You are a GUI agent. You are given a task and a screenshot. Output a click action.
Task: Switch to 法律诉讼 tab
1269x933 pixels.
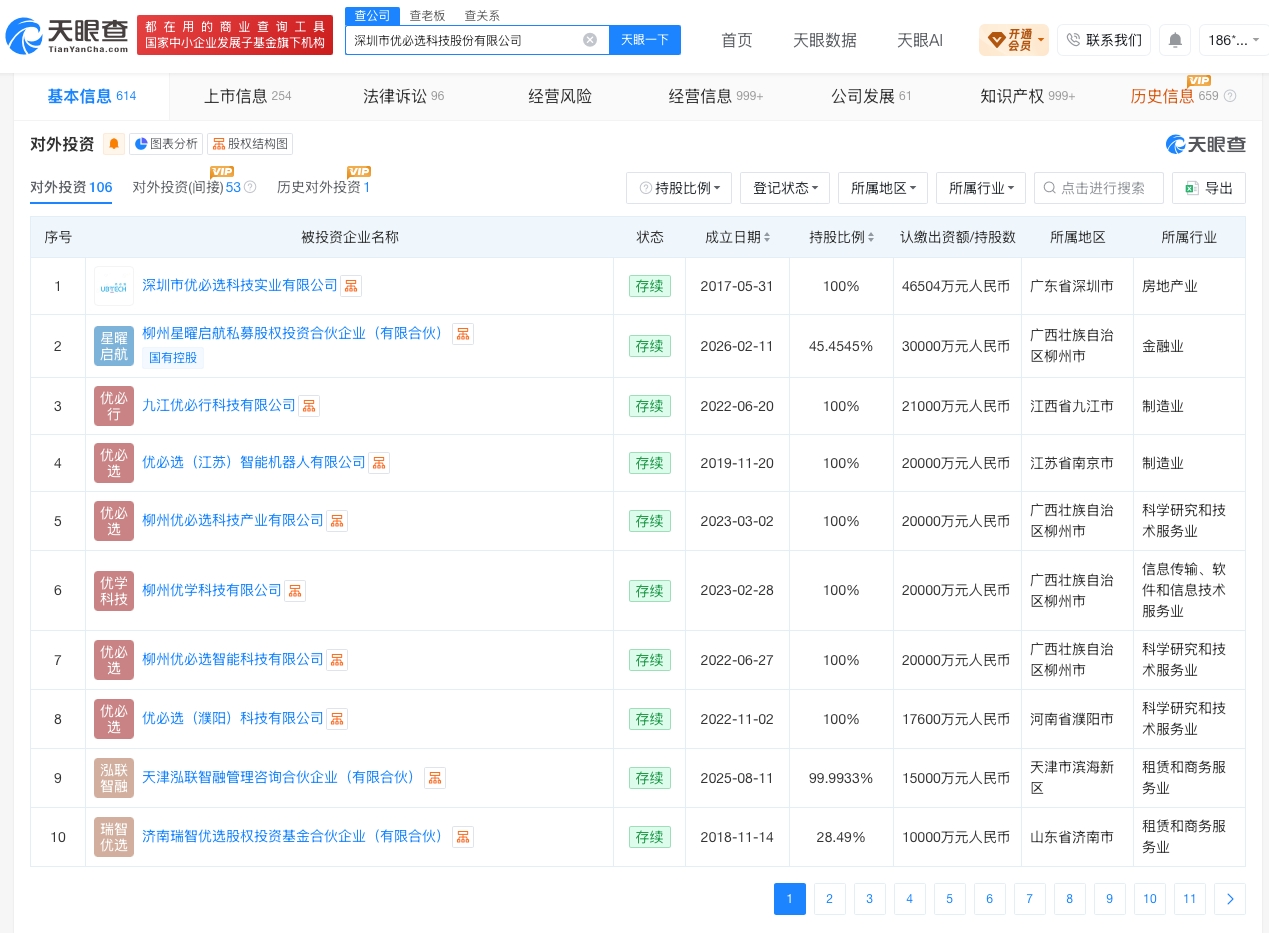point(404,97)
